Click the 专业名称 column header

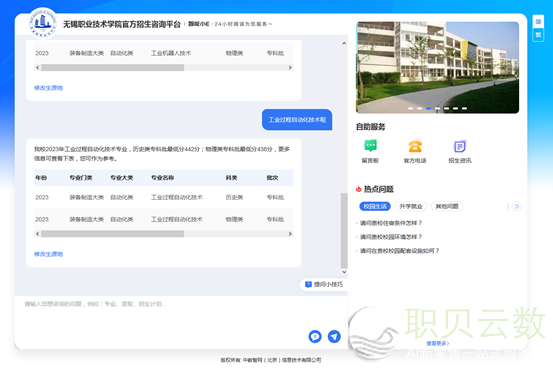tap(163, 178)
